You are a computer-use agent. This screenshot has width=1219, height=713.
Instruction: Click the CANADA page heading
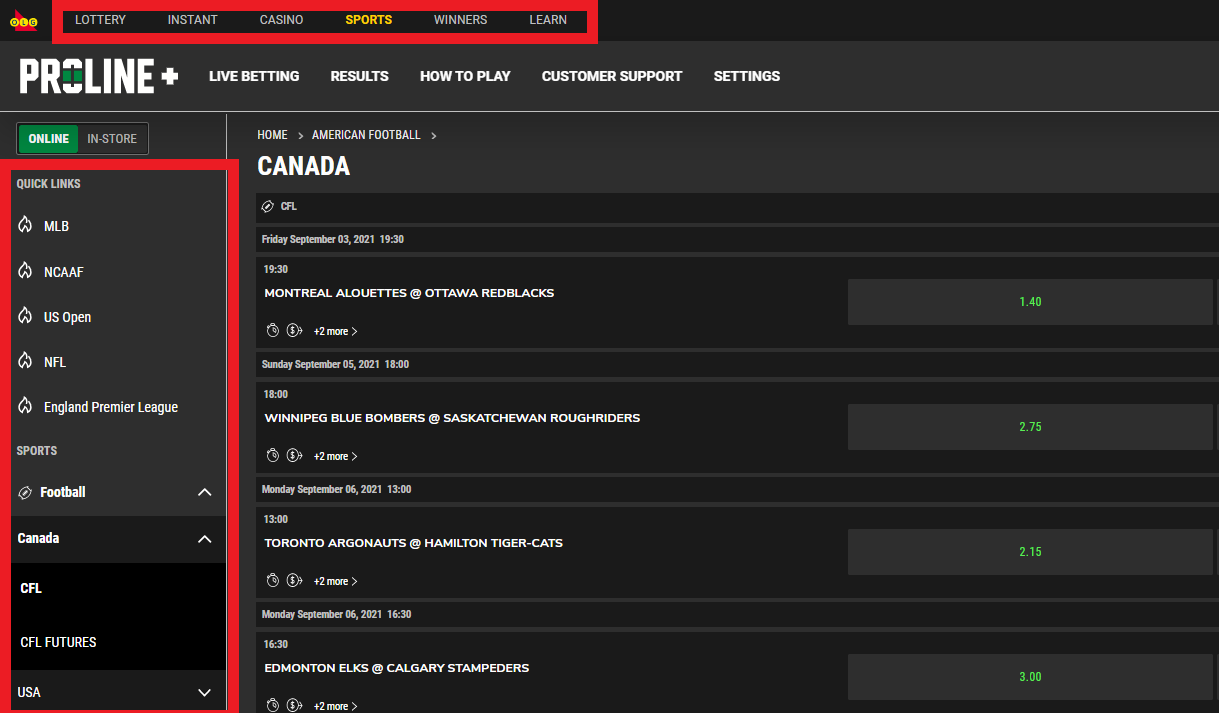304,167
